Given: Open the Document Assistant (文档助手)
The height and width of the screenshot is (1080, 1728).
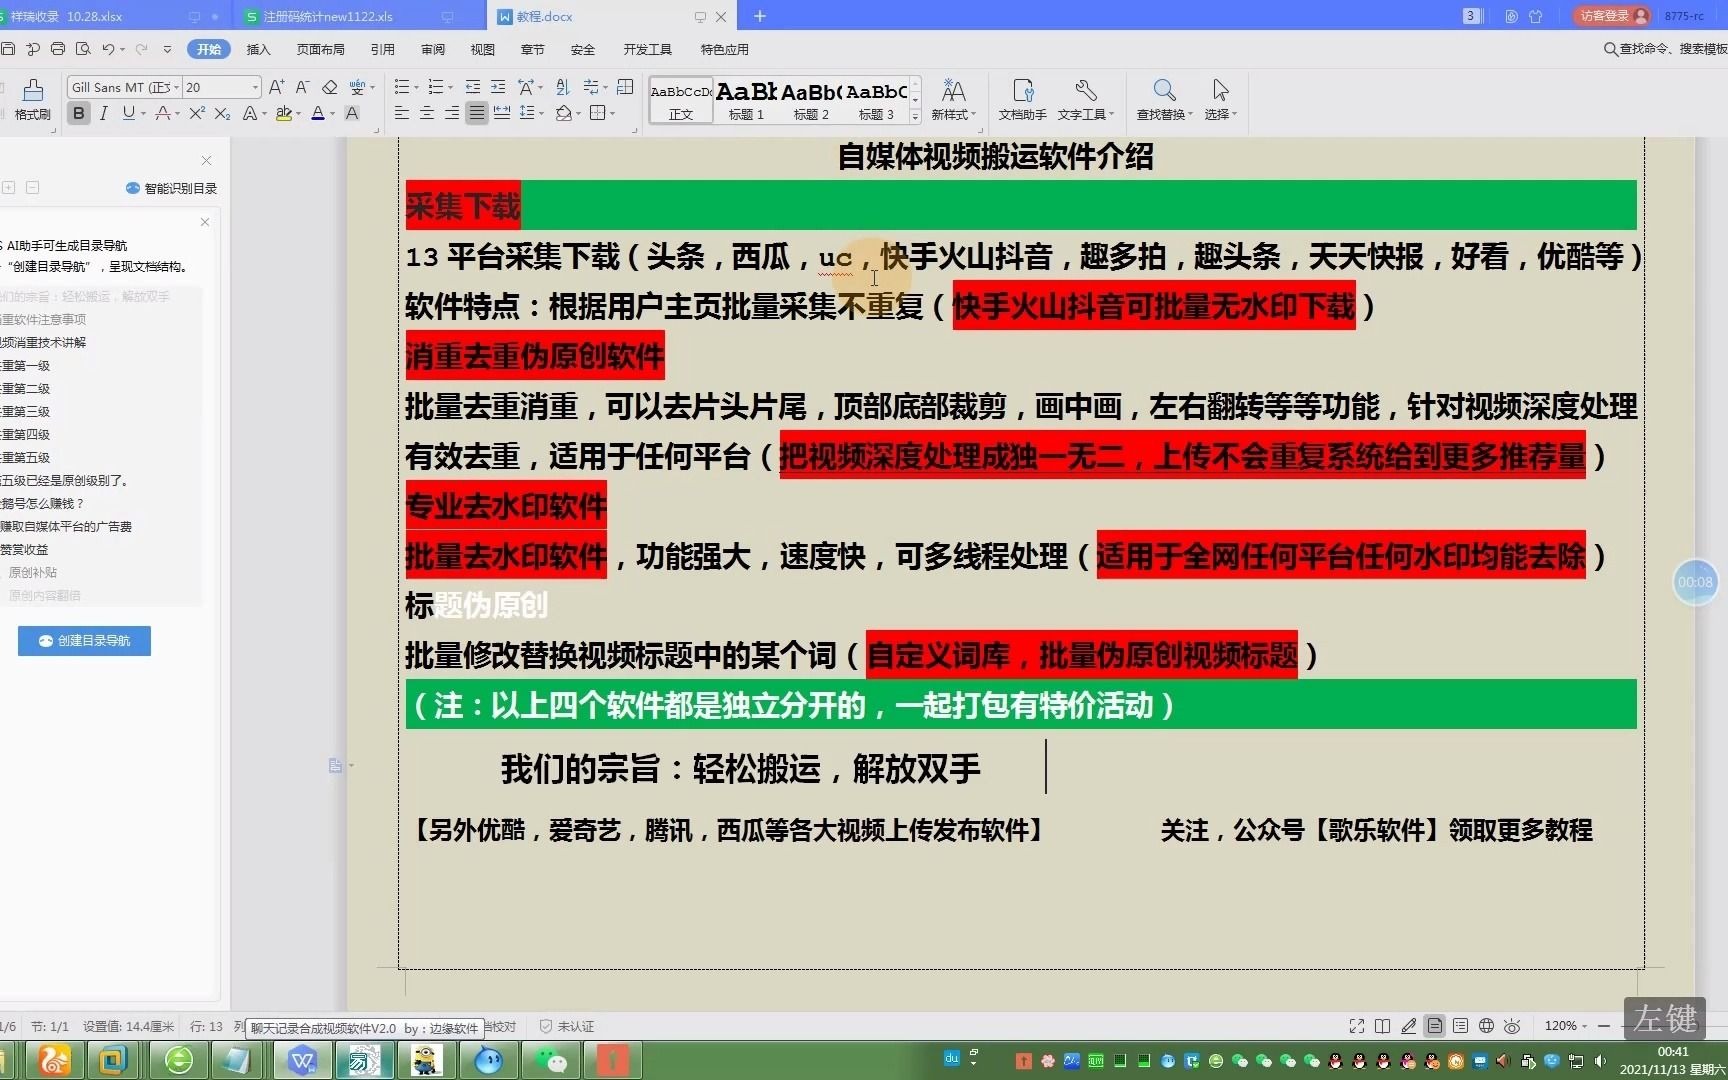Looking at the screenshot, I should tap(1022, 100).
